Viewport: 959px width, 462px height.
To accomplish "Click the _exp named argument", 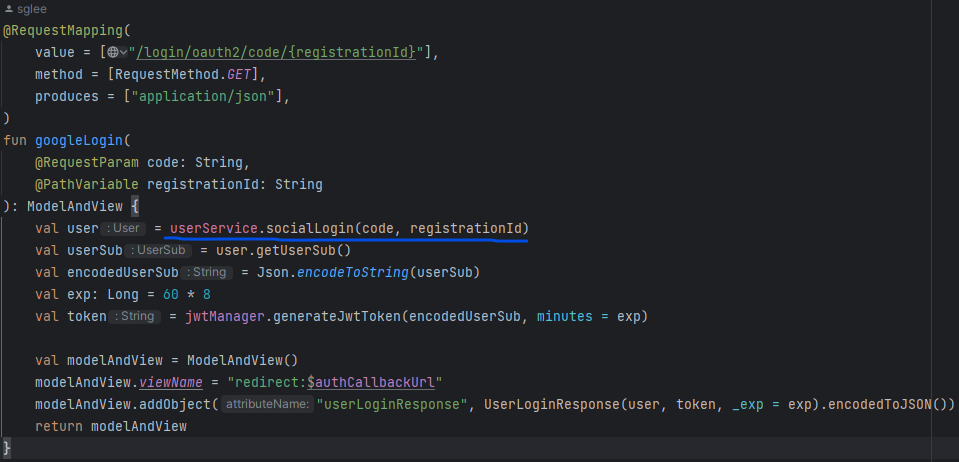I will [747, 405].
